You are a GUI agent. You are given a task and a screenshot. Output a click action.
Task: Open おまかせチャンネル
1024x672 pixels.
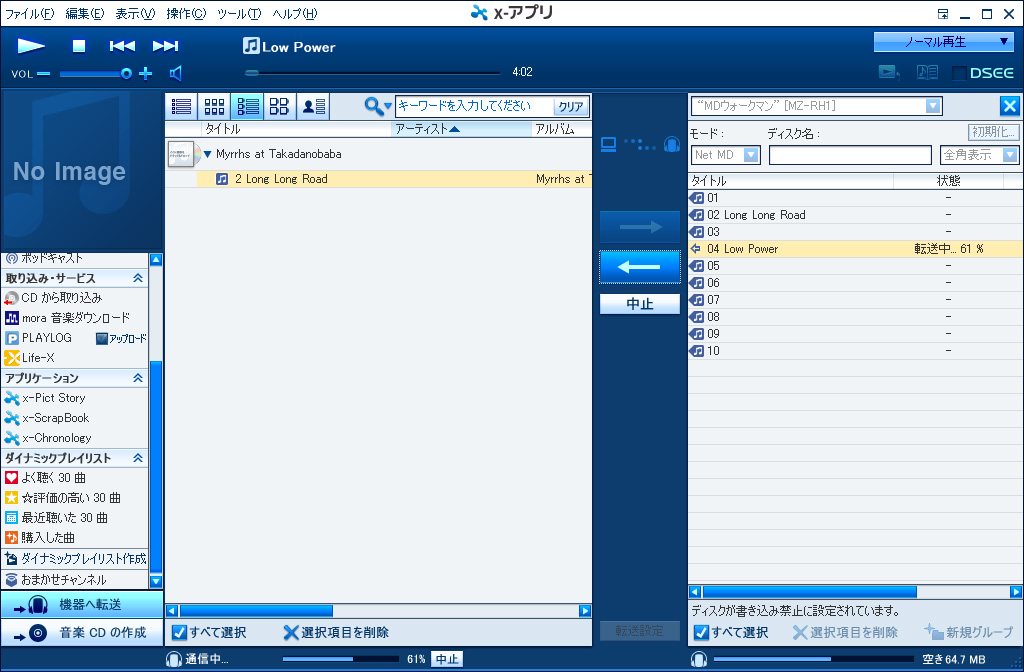(x=56, y=580)
